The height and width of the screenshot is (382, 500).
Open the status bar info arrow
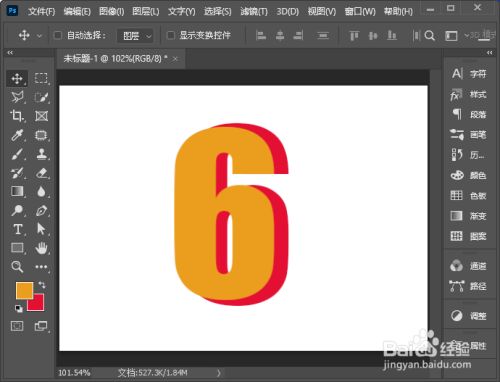(x=219, y=373)
